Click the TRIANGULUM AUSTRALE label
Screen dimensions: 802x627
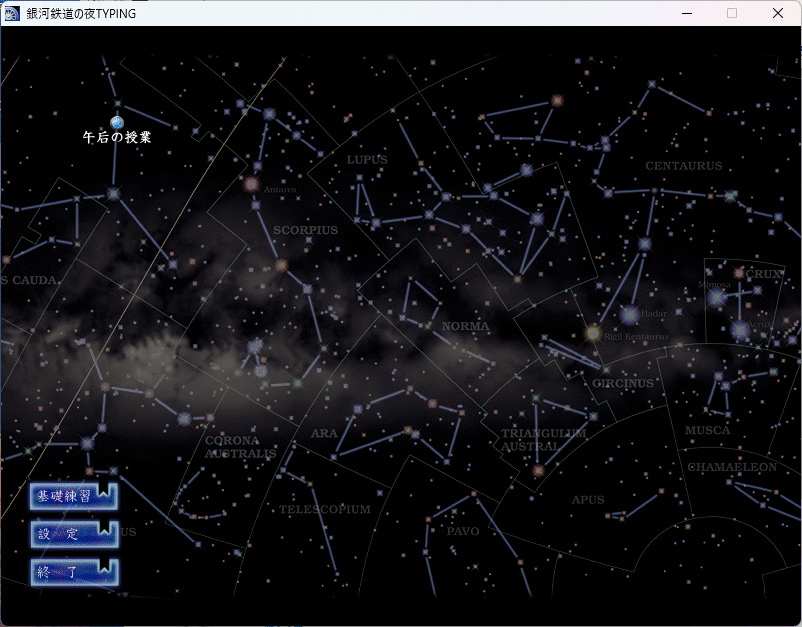pyautogui.click(x=543, y=440)
